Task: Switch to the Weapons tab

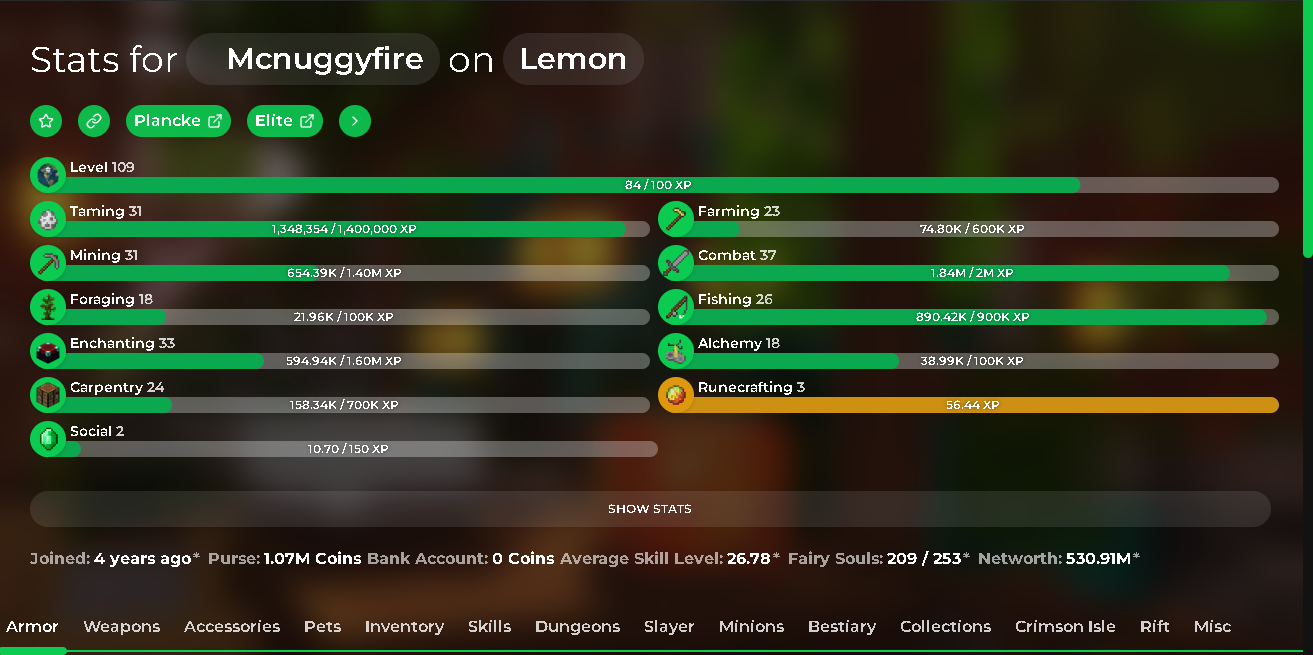Action: 122,626
